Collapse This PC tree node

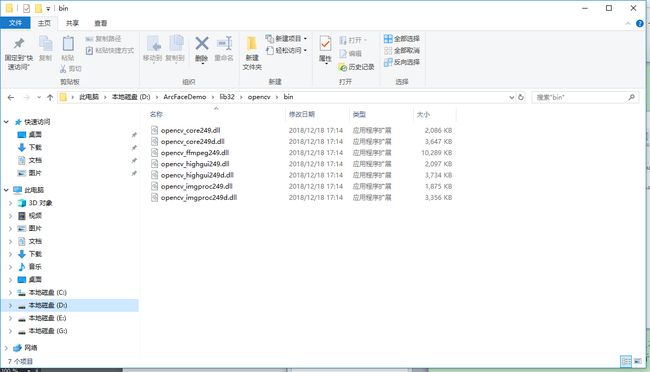[6, 190]
